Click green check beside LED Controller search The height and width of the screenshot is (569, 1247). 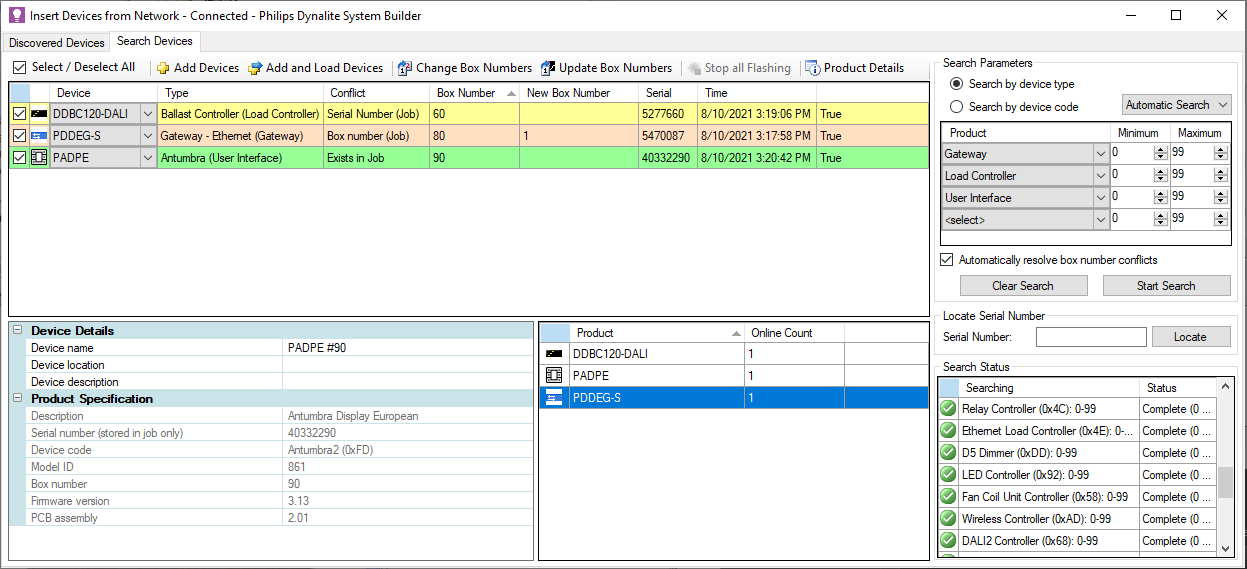(948, 475)
